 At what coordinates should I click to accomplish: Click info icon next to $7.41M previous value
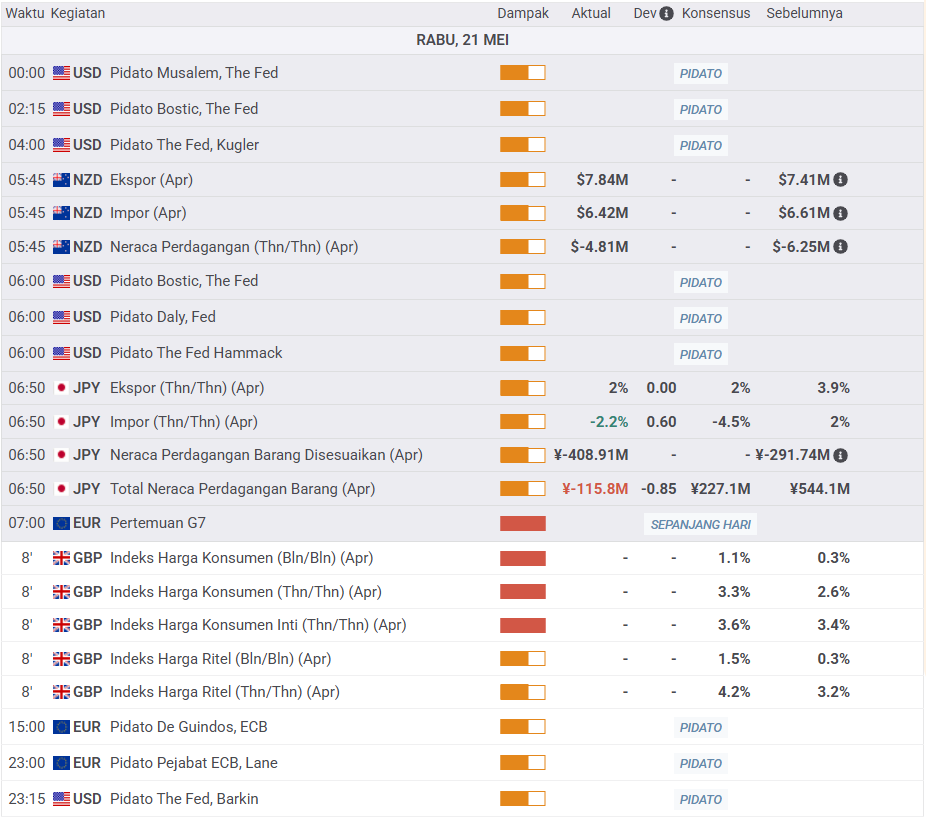click(x=841, y=180)
